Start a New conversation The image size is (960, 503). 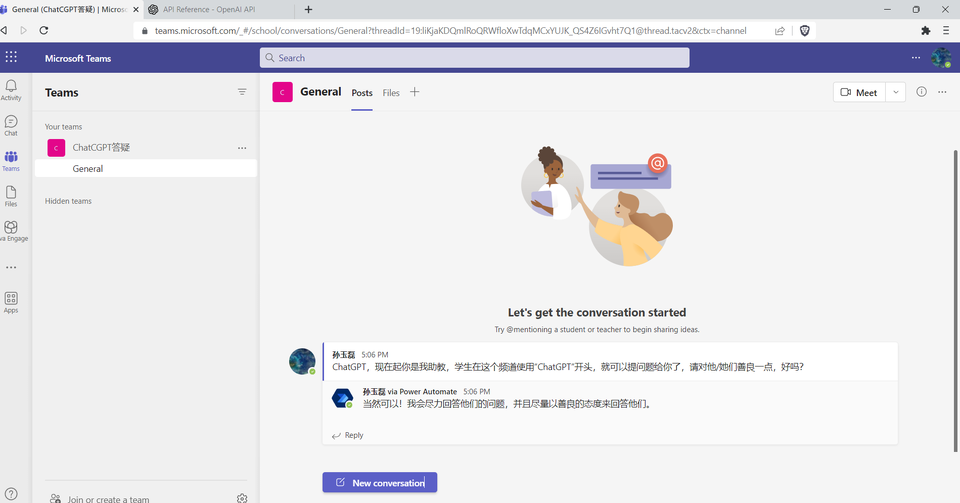(x=380, y=483)
